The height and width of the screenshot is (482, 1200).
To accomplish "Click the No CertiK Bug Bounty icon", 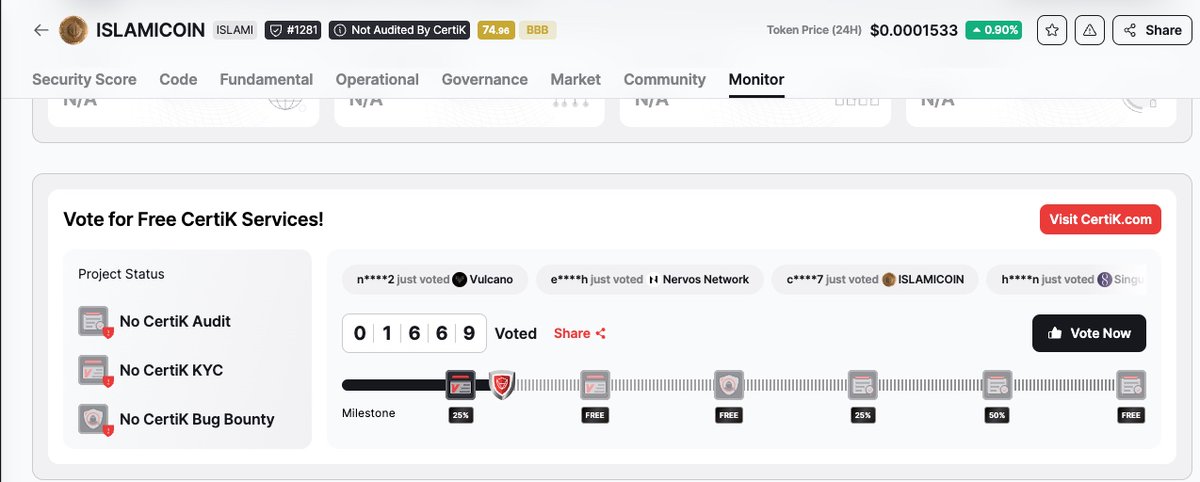I will tap(94, 419).
